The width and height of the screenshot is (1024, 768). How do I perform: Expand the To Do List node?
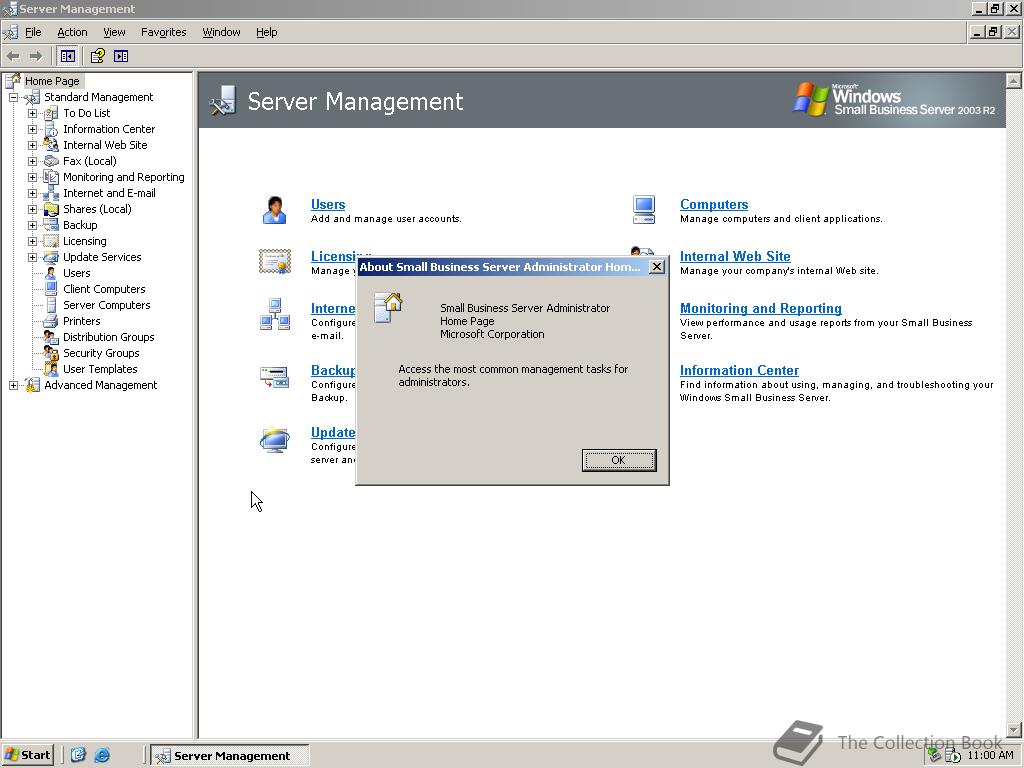[x=32, y=113]
